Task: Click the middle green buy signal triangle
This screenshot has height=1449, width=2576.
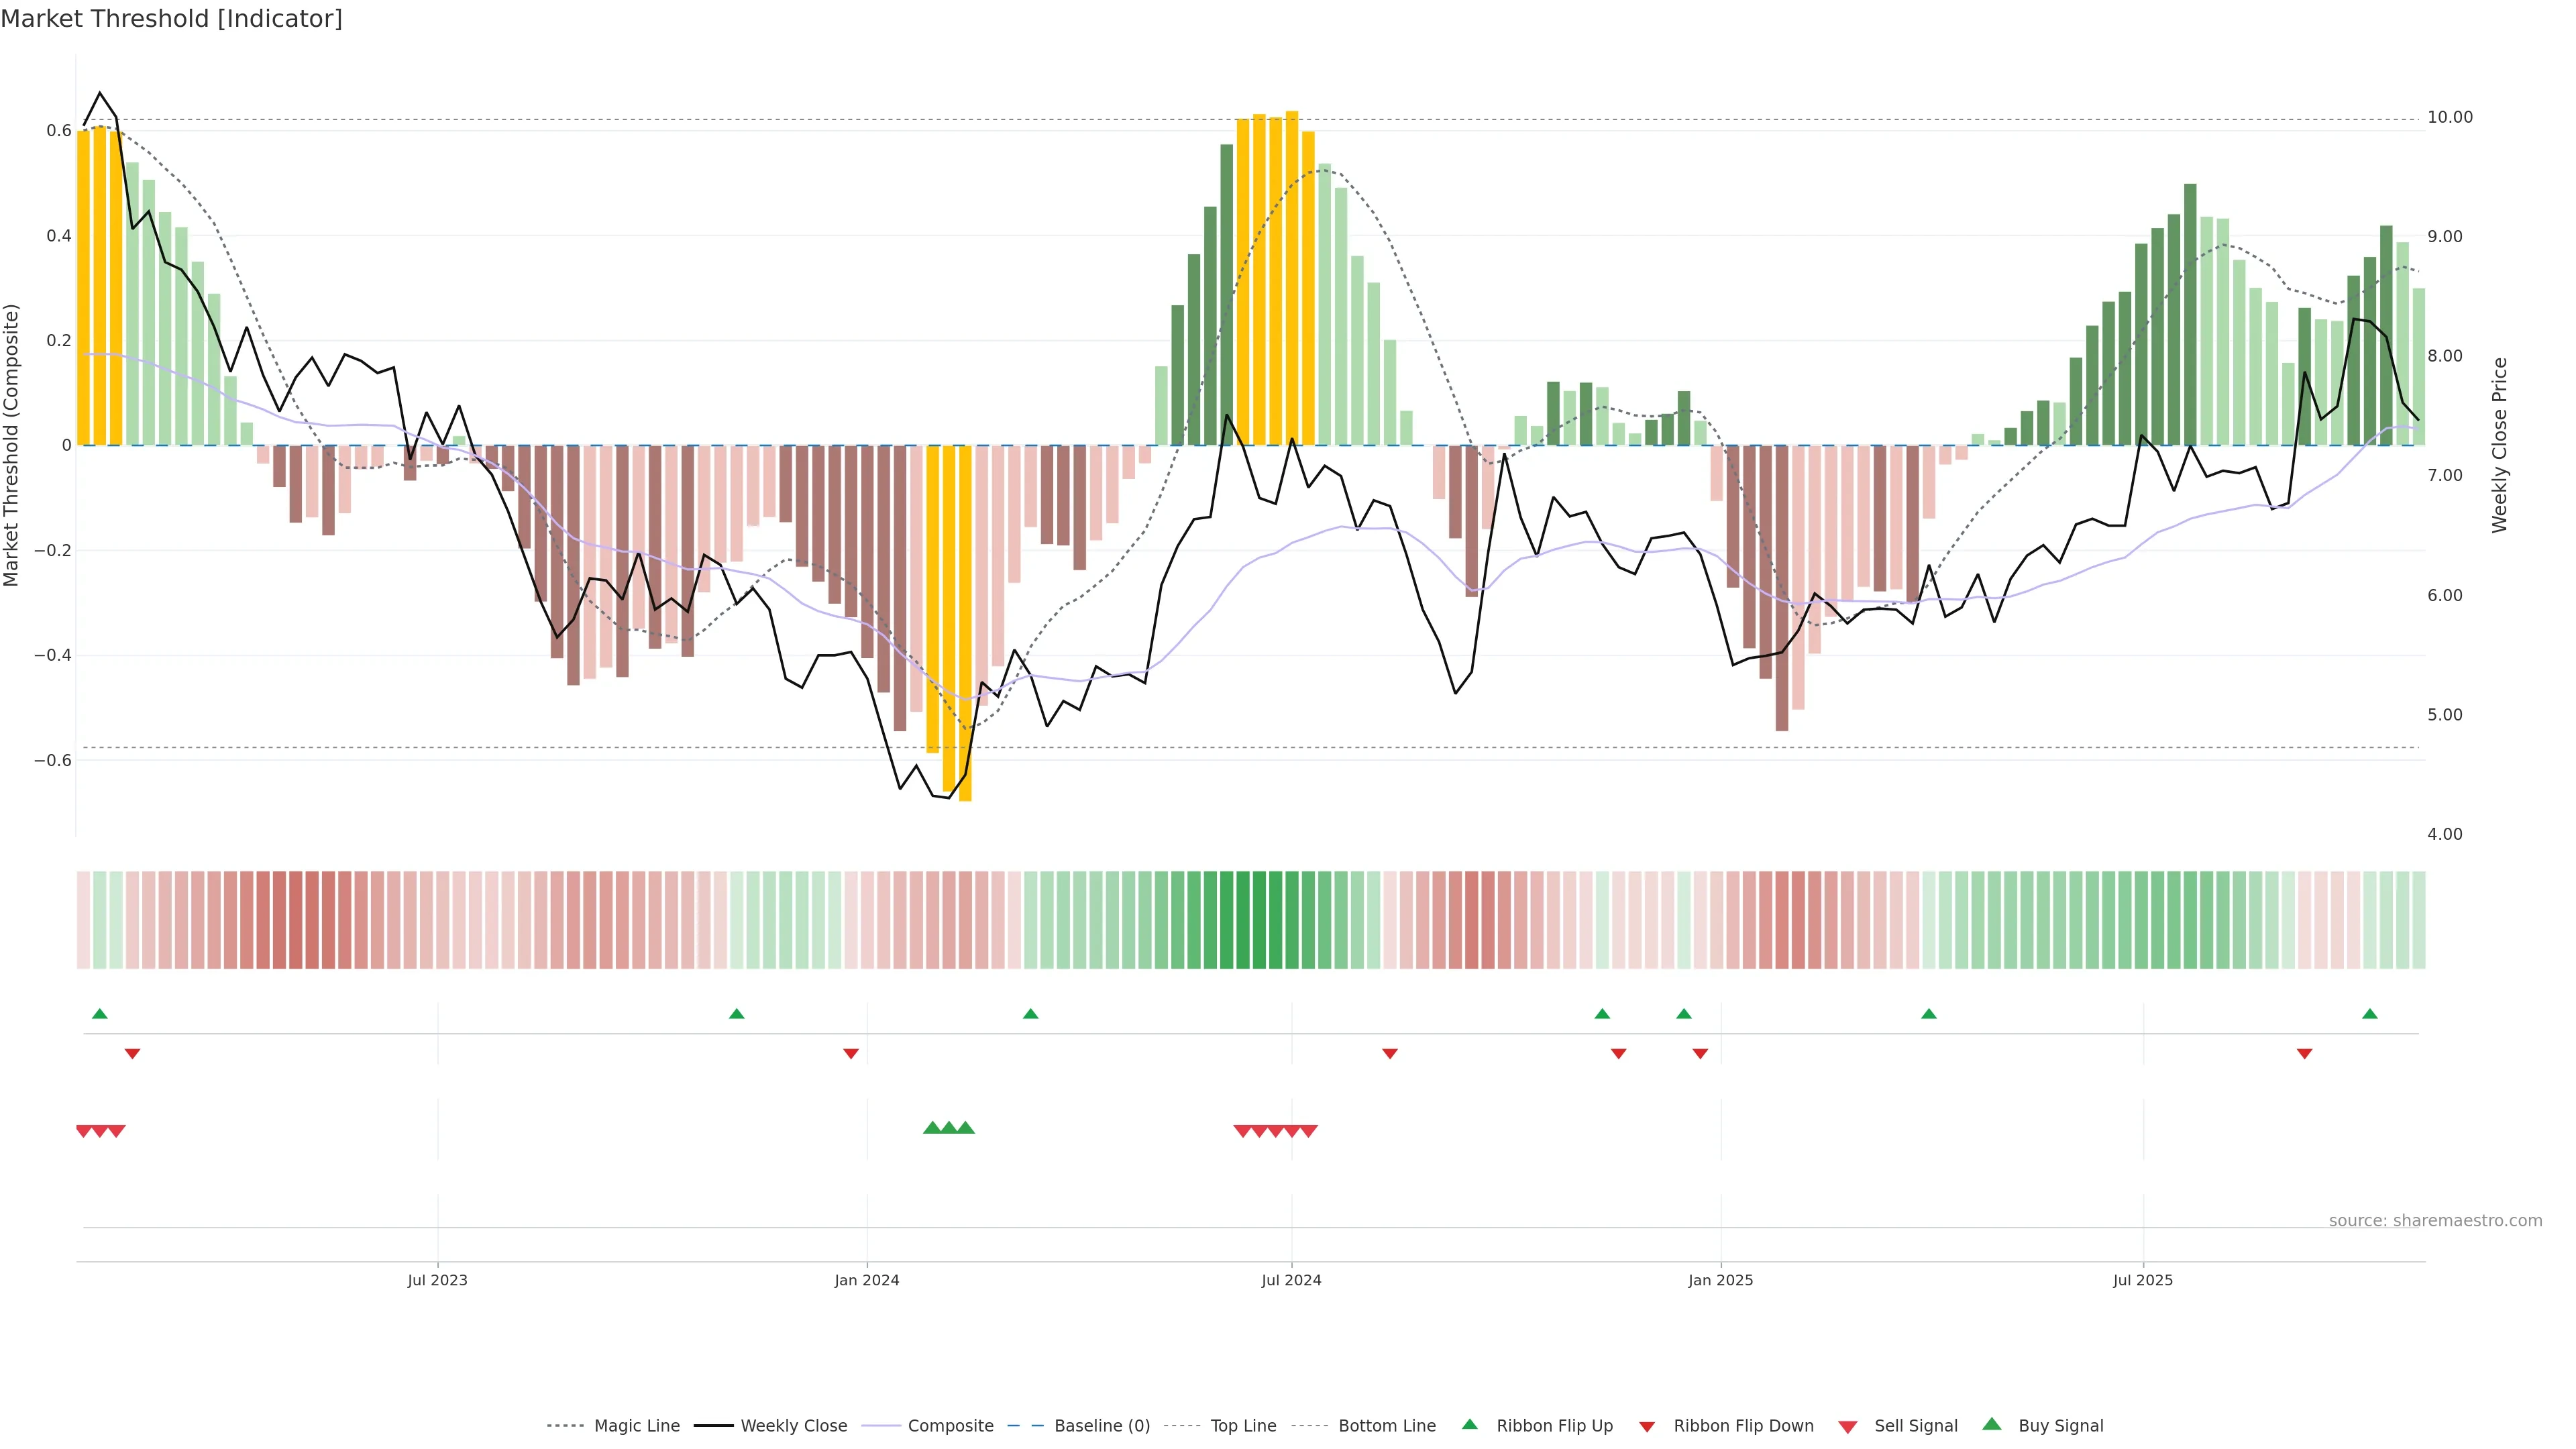Action: [949, 1128]
